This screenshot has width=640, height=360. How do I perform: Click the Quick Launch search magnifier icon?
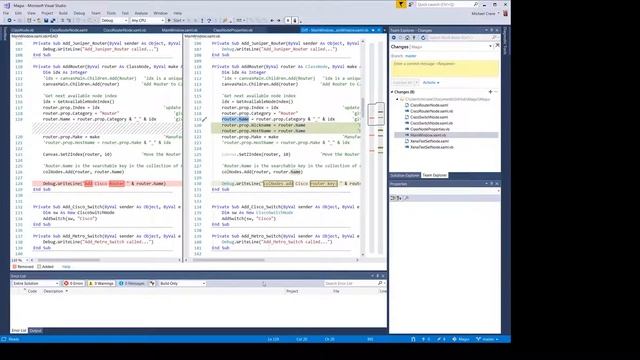476,4
